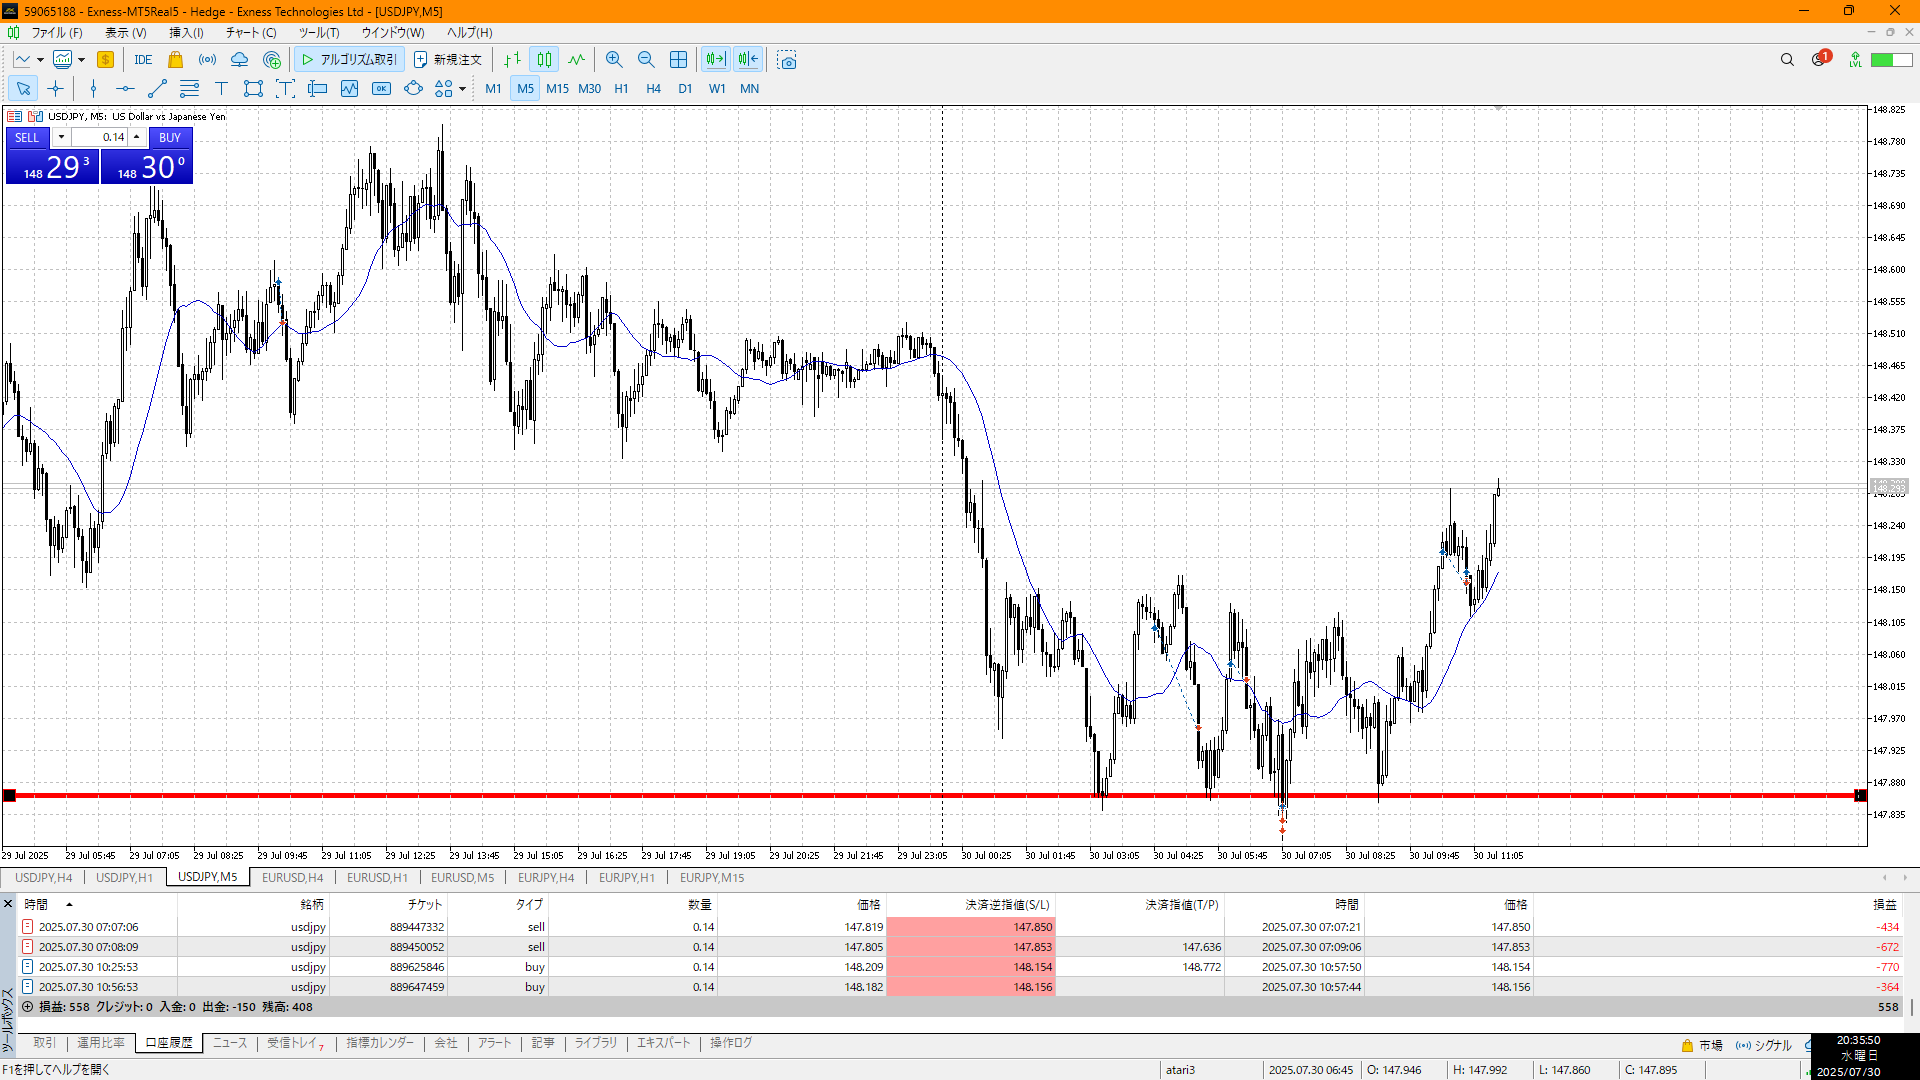Open the lot volume dropdown arrow
The image size is (1920, 1080).
pyautogui.click(x=61, y=138)
